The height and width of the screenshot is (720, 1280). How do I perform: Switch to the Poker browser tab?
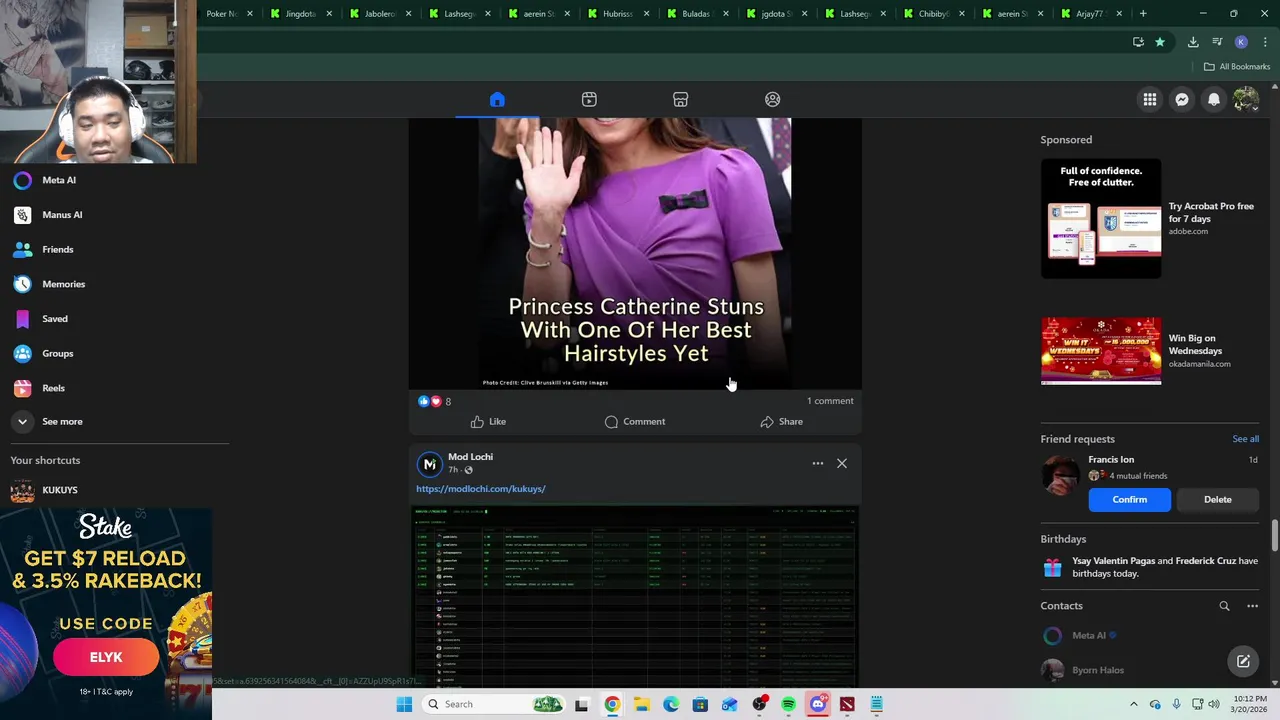(222, 14)
